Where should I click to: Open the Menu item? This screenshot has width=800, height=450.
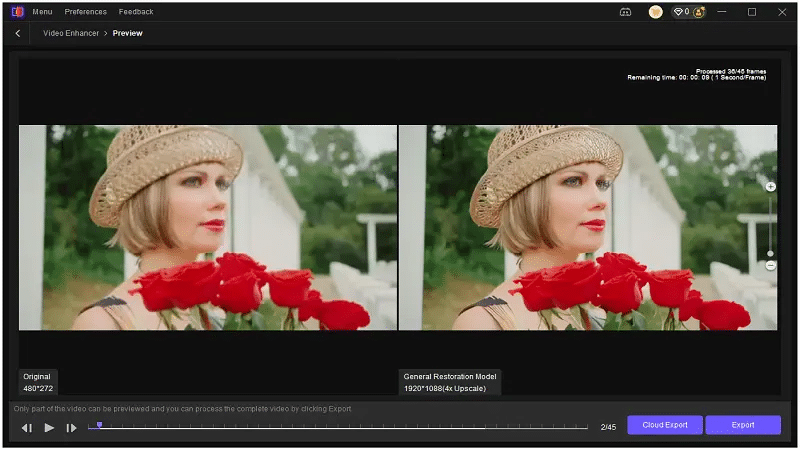42,12
